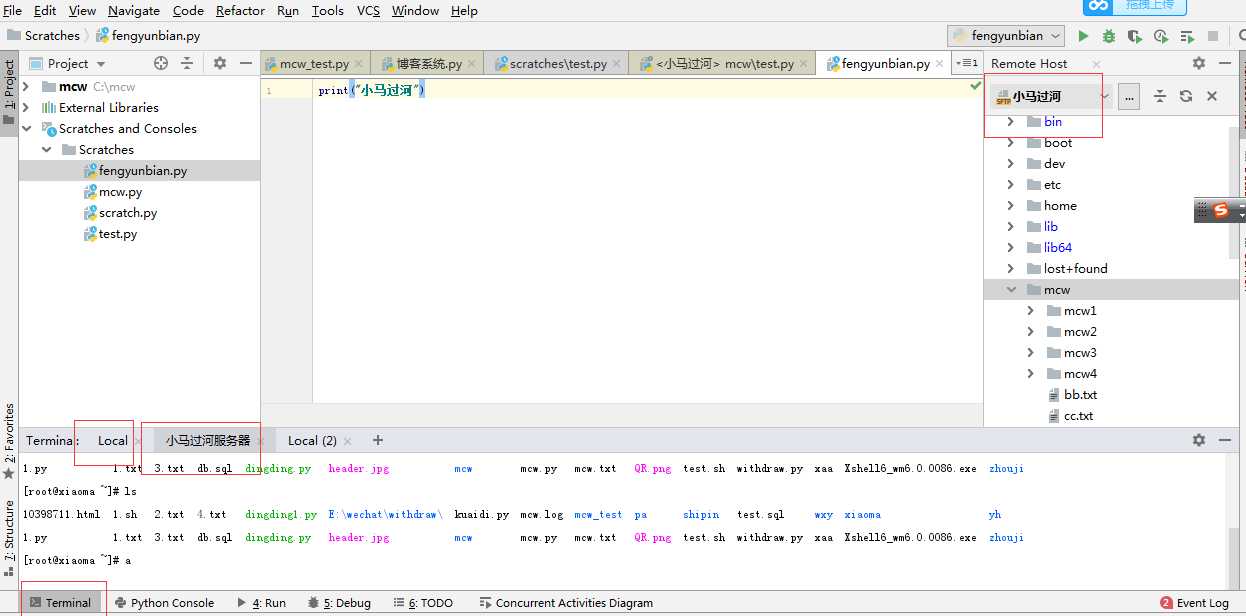Toggle the 1: Project side tab
This screenshot has height=616, width=1246.
[x=9, y=92]
